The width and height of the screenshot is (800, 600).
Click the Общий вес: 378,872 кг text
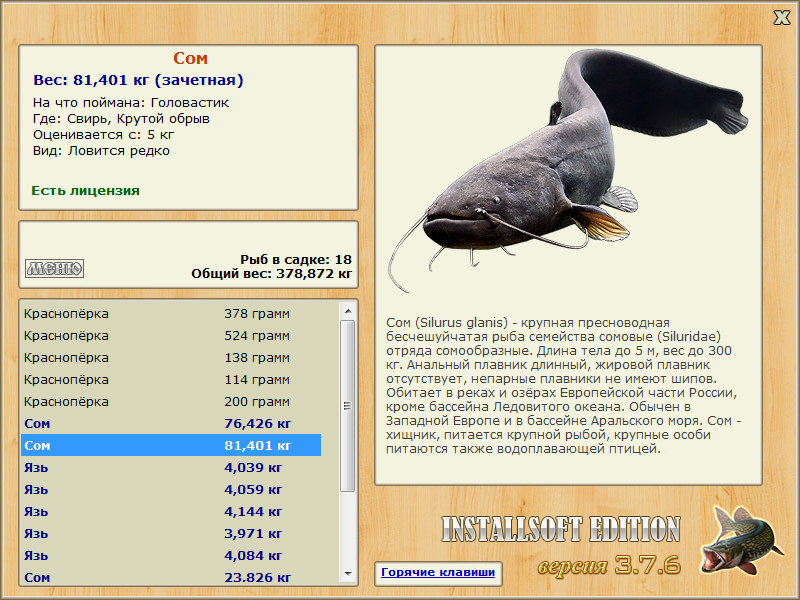[x=271, y=274]
